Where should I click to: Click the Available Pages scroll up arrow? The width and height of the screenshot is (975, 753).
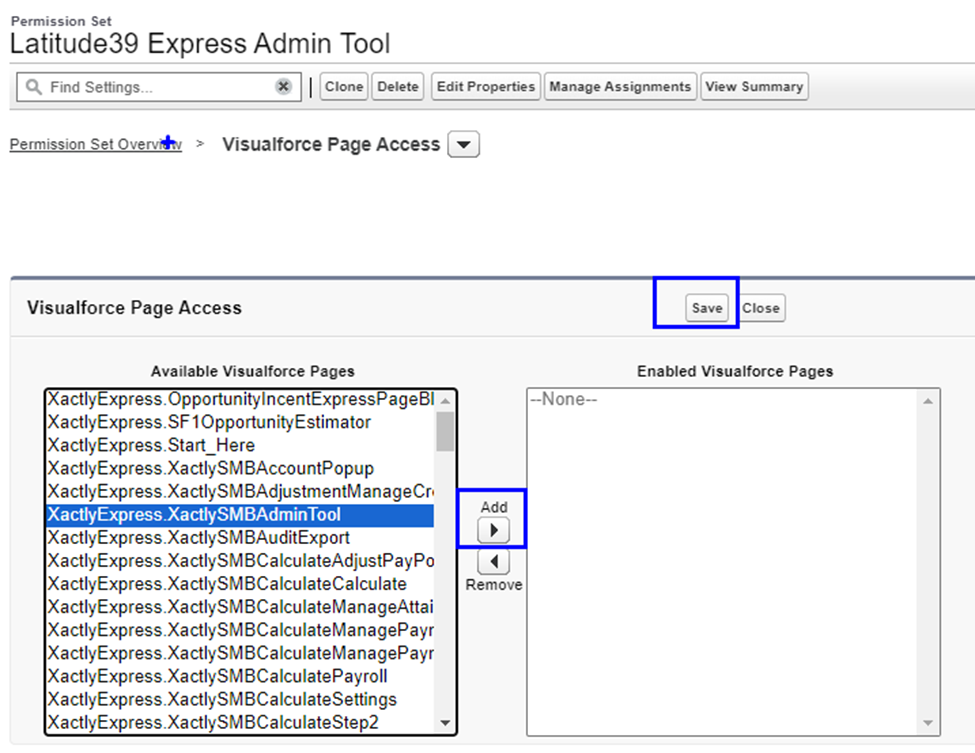[x=445, y=401]
